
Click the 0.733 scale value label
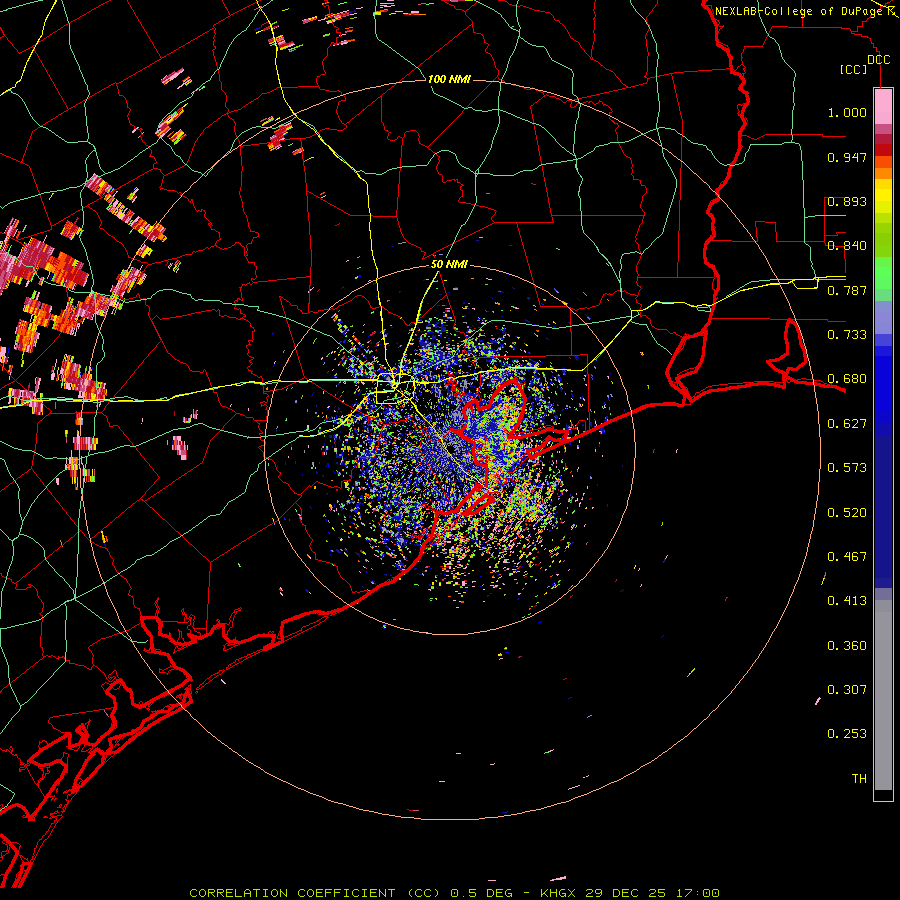click(847, 335)
